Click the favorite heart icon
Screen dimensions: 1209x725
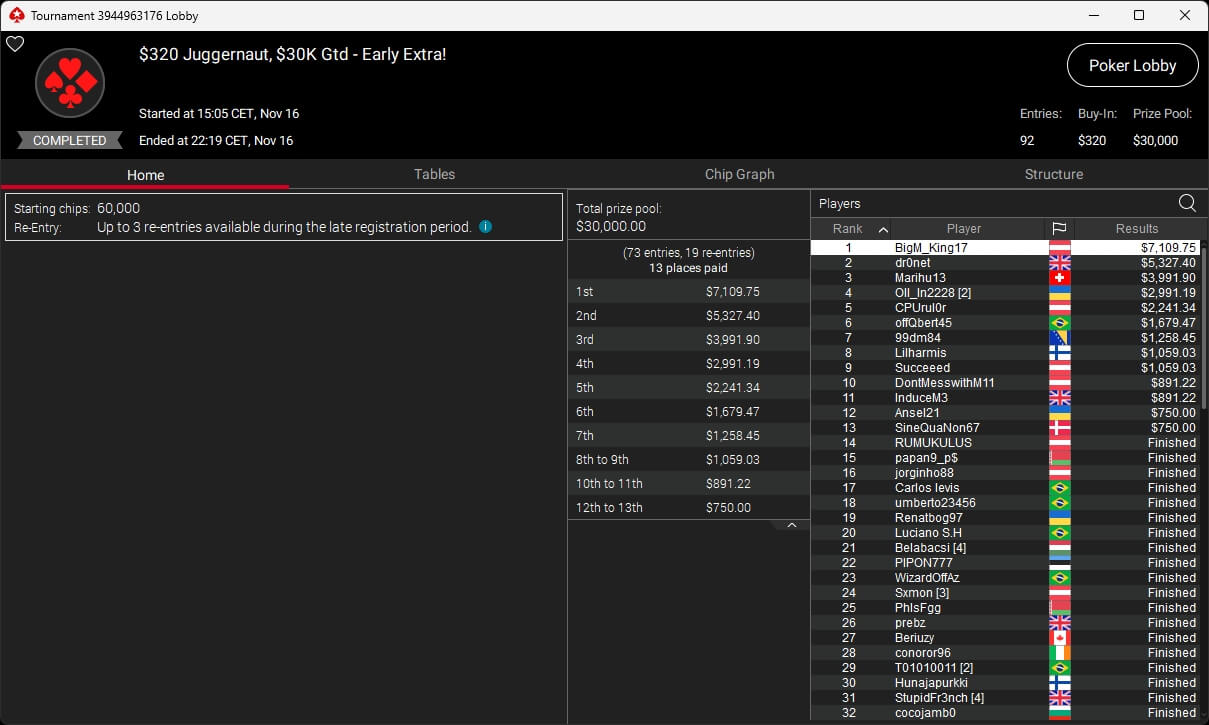coord(15,44)
